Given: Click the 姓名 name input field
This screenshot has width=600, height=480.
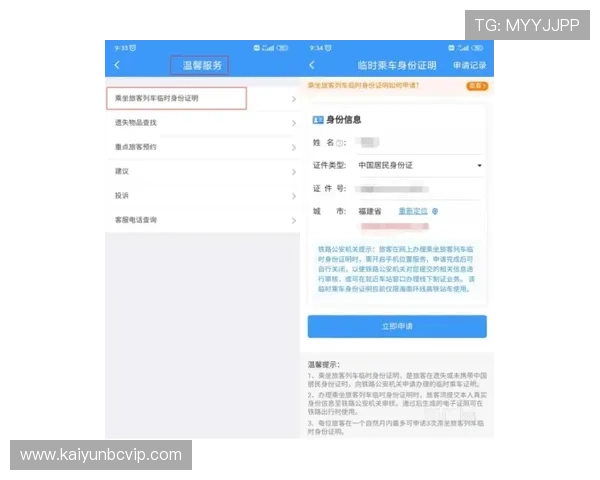Looking at the screenshot, I should (x=419, y=143).
